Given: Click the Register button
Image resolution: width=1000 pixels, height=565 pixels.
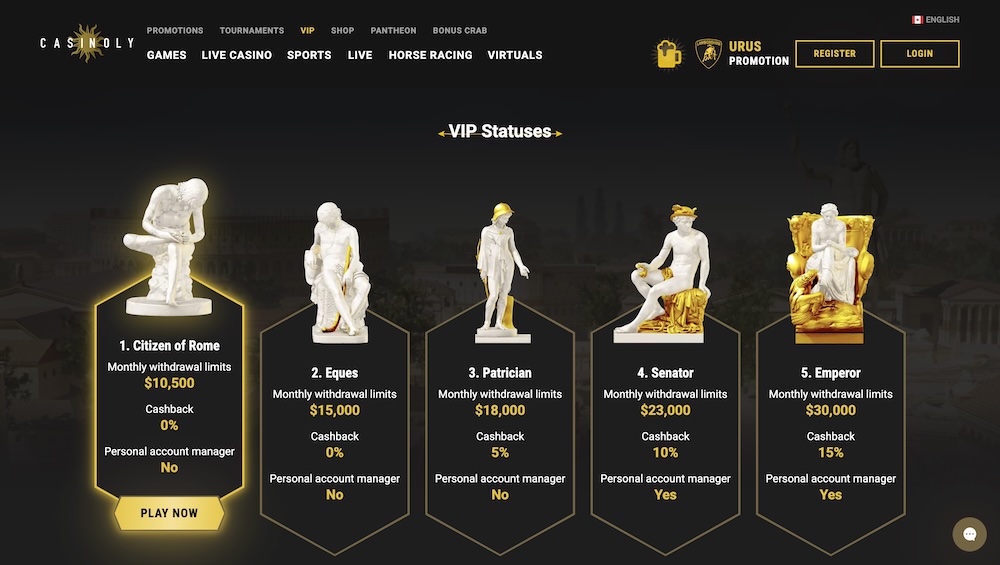Looking at the screenshot, I should point(835,54).
